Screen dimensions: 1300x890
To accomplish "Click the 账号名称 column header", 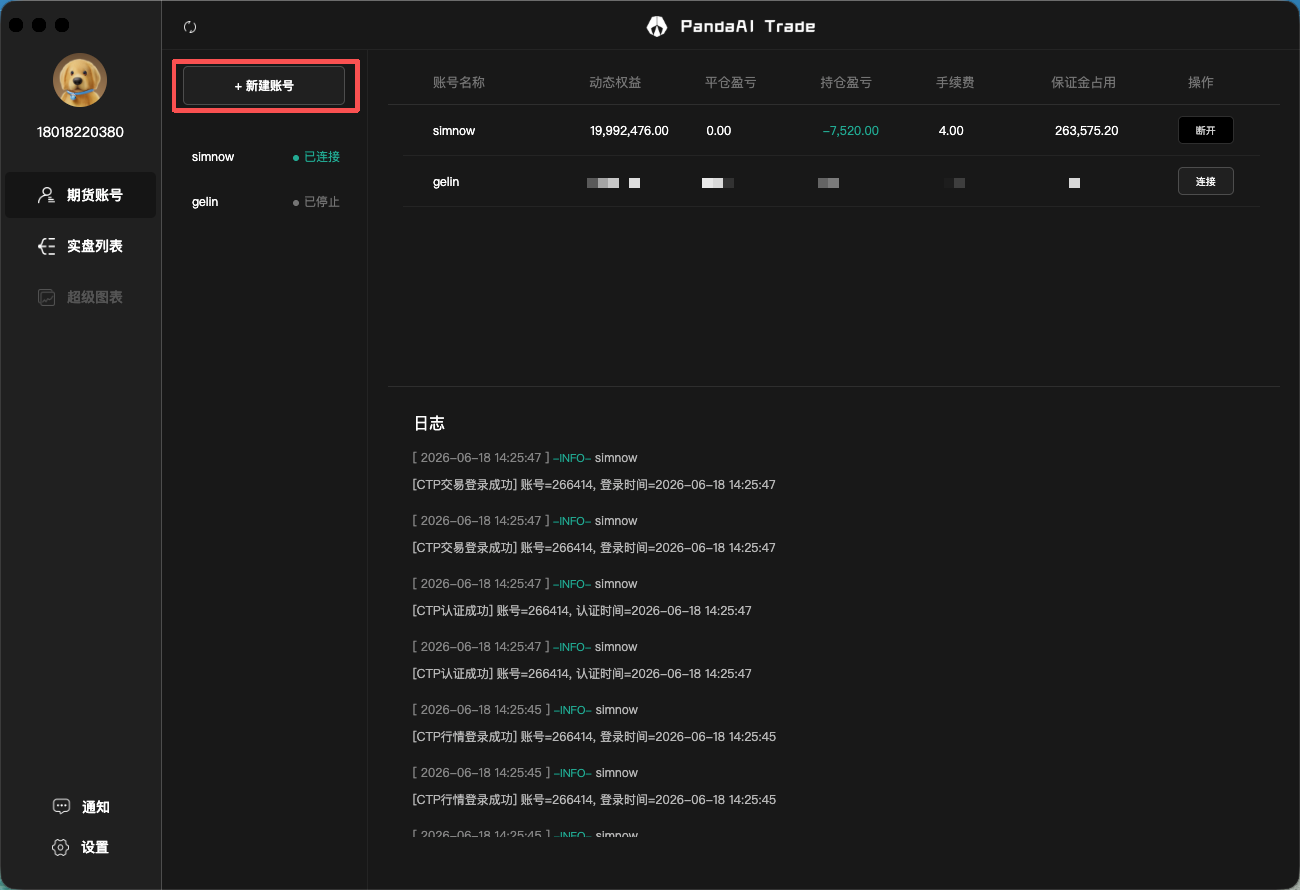I will [459, 82].
